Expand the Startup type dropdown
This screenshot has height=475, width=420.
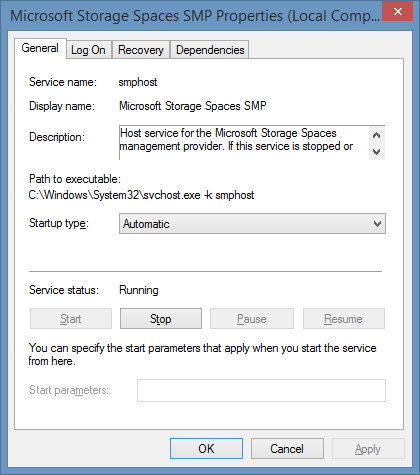coord(252,224)
